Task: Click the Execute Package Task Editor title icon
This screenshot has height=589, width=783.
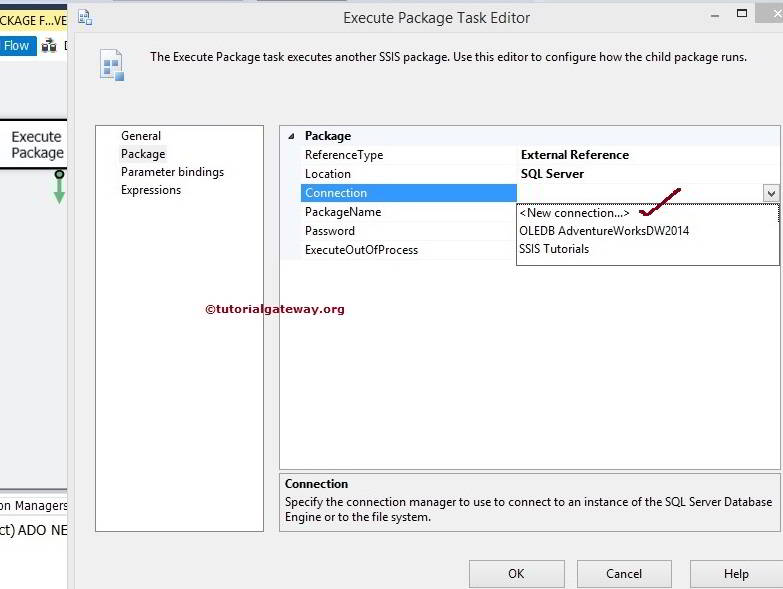Action: pos(85,18)
